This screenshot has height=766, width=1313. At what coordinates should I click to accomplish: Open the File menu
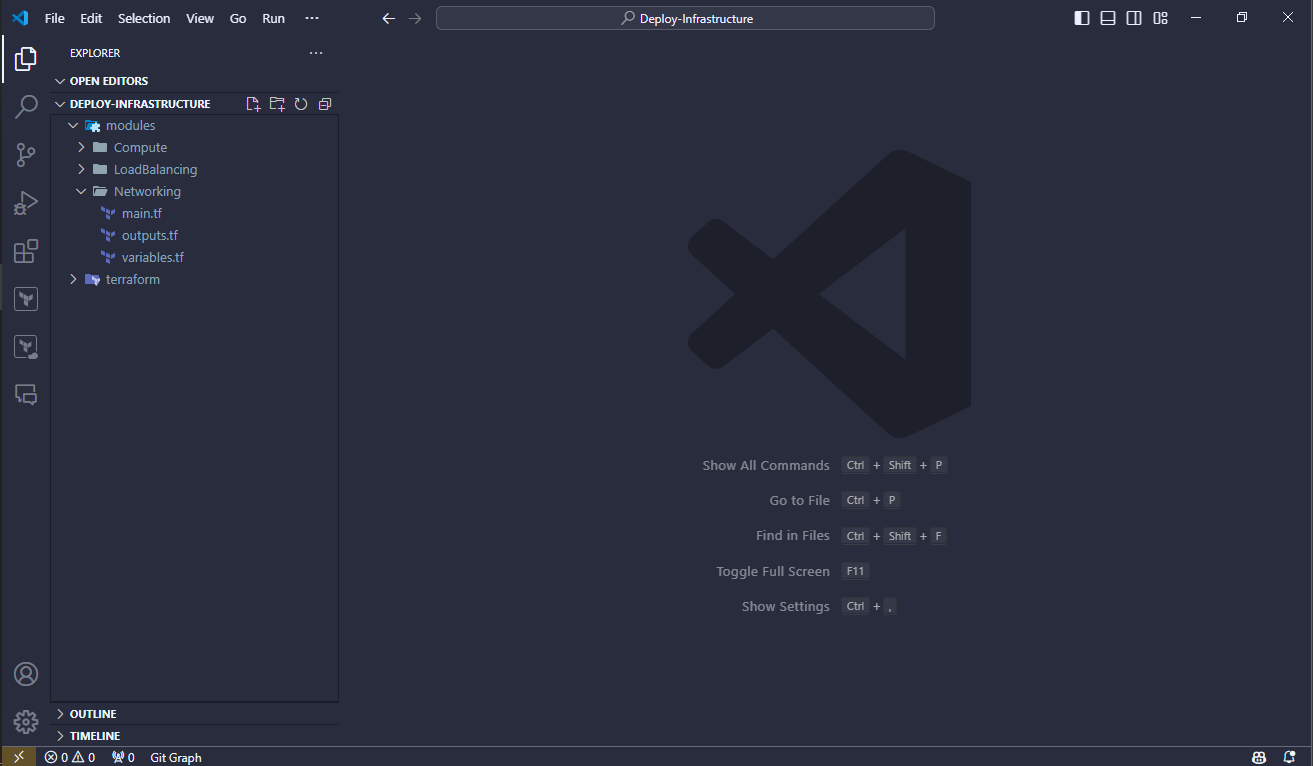point(55,18)
